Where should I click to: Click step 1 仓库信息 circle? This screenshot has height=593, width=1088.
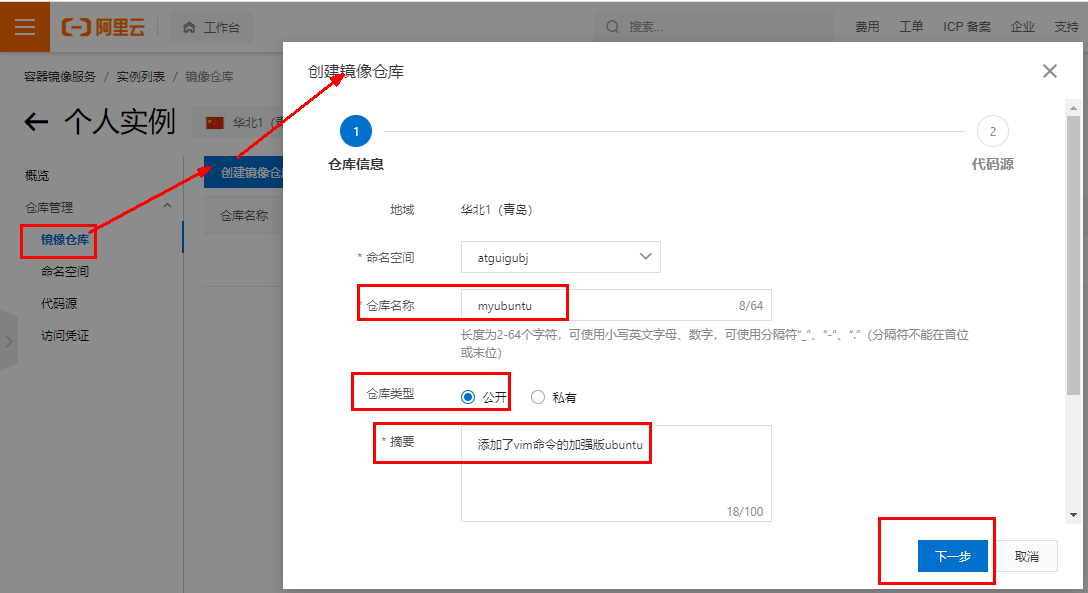(x=356, y=131)
